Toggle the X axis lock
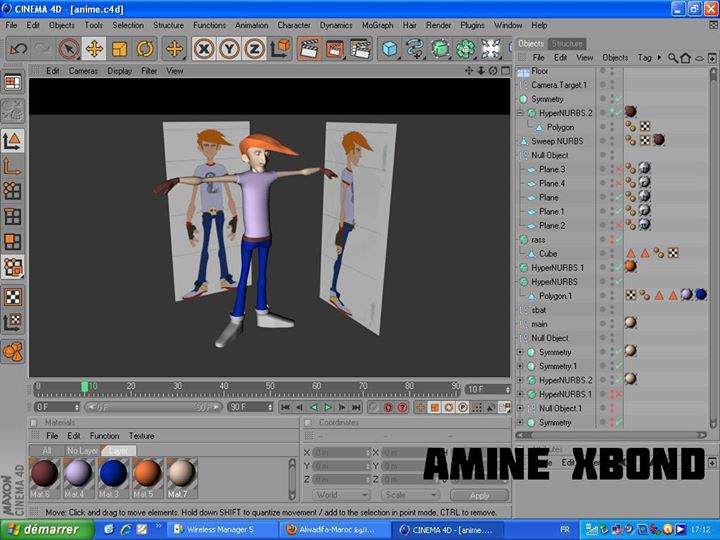The height and width of the screenshot is (540, 720). click(x=204, y=48)
